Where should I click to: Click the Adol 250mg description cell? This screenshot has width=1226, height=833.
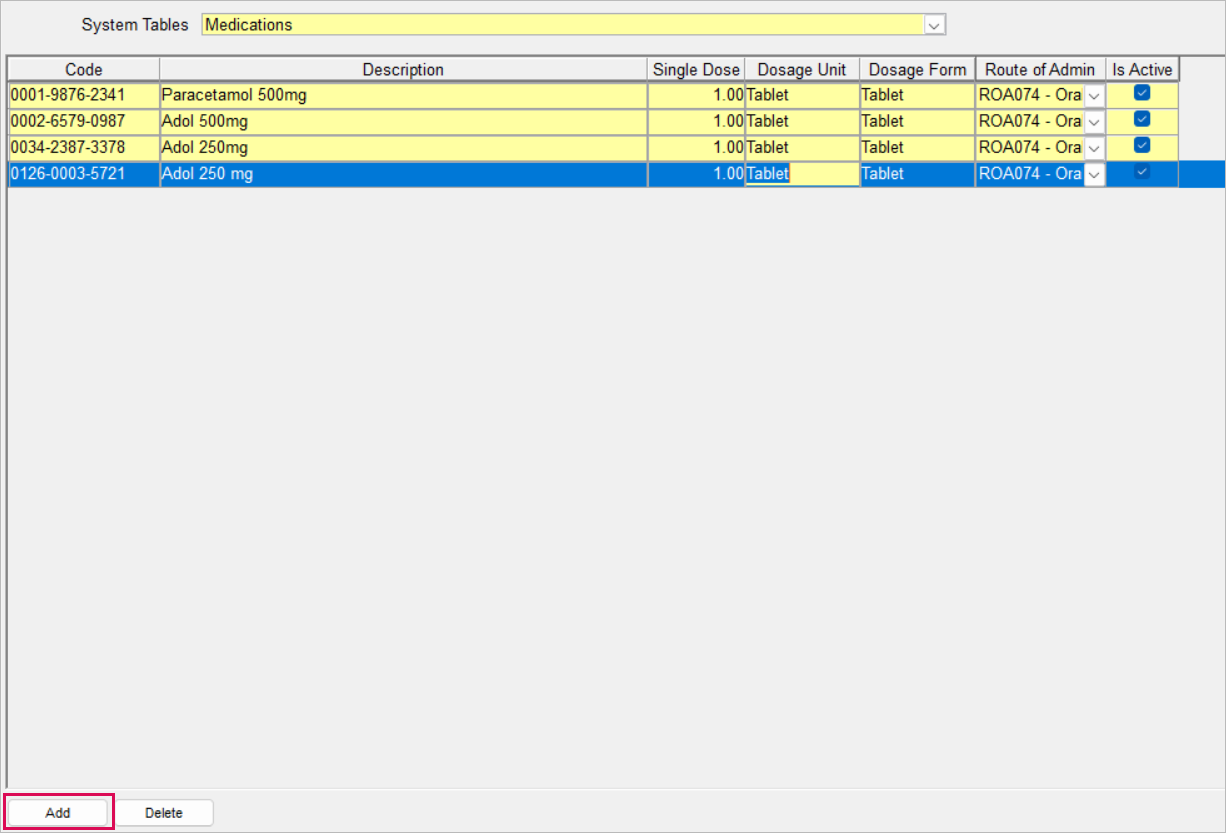click(403, 147)
